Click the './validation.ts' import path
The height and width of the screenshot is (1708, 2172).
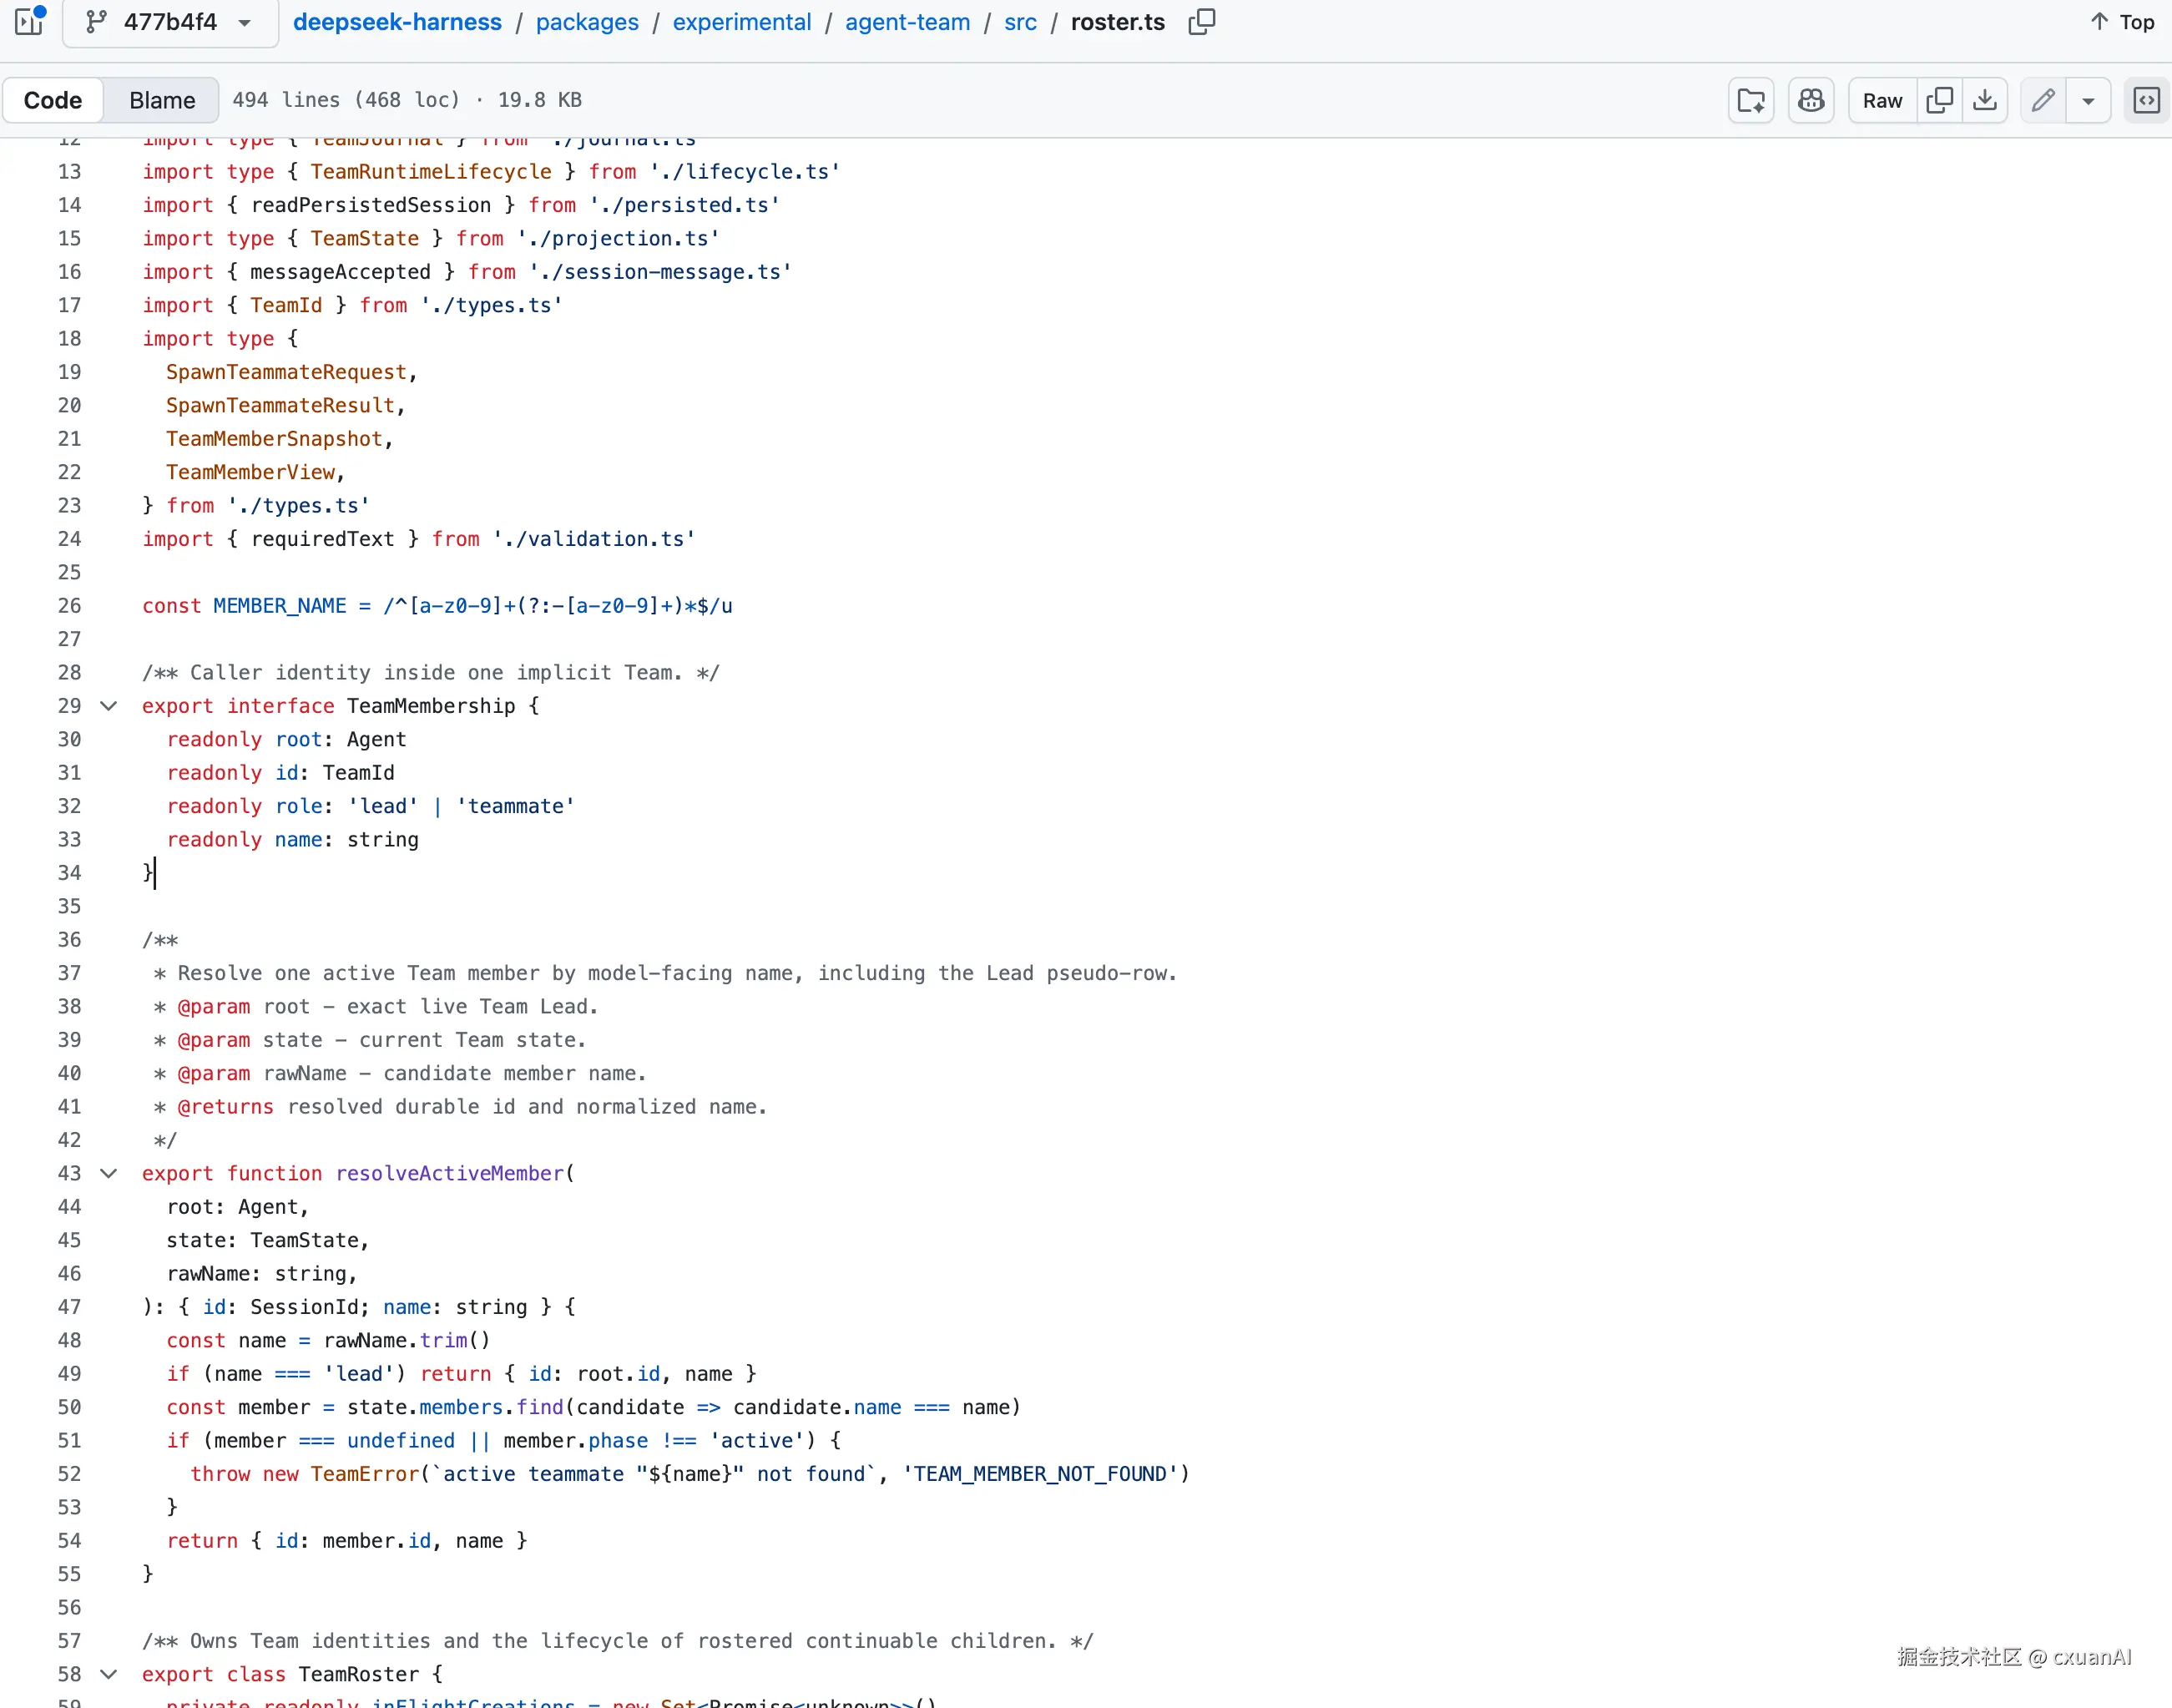pos(594,539)
